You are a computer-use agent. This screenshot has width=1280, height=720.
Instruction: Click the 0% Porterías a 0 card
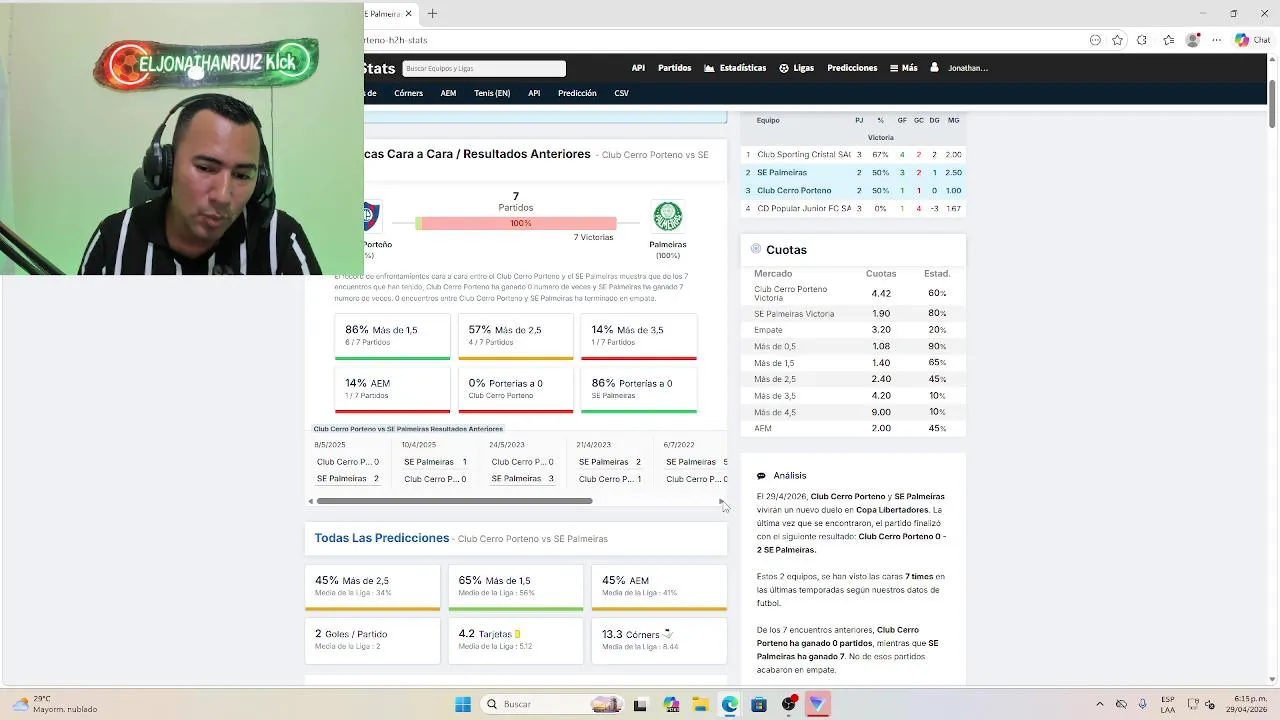point(516,390)
